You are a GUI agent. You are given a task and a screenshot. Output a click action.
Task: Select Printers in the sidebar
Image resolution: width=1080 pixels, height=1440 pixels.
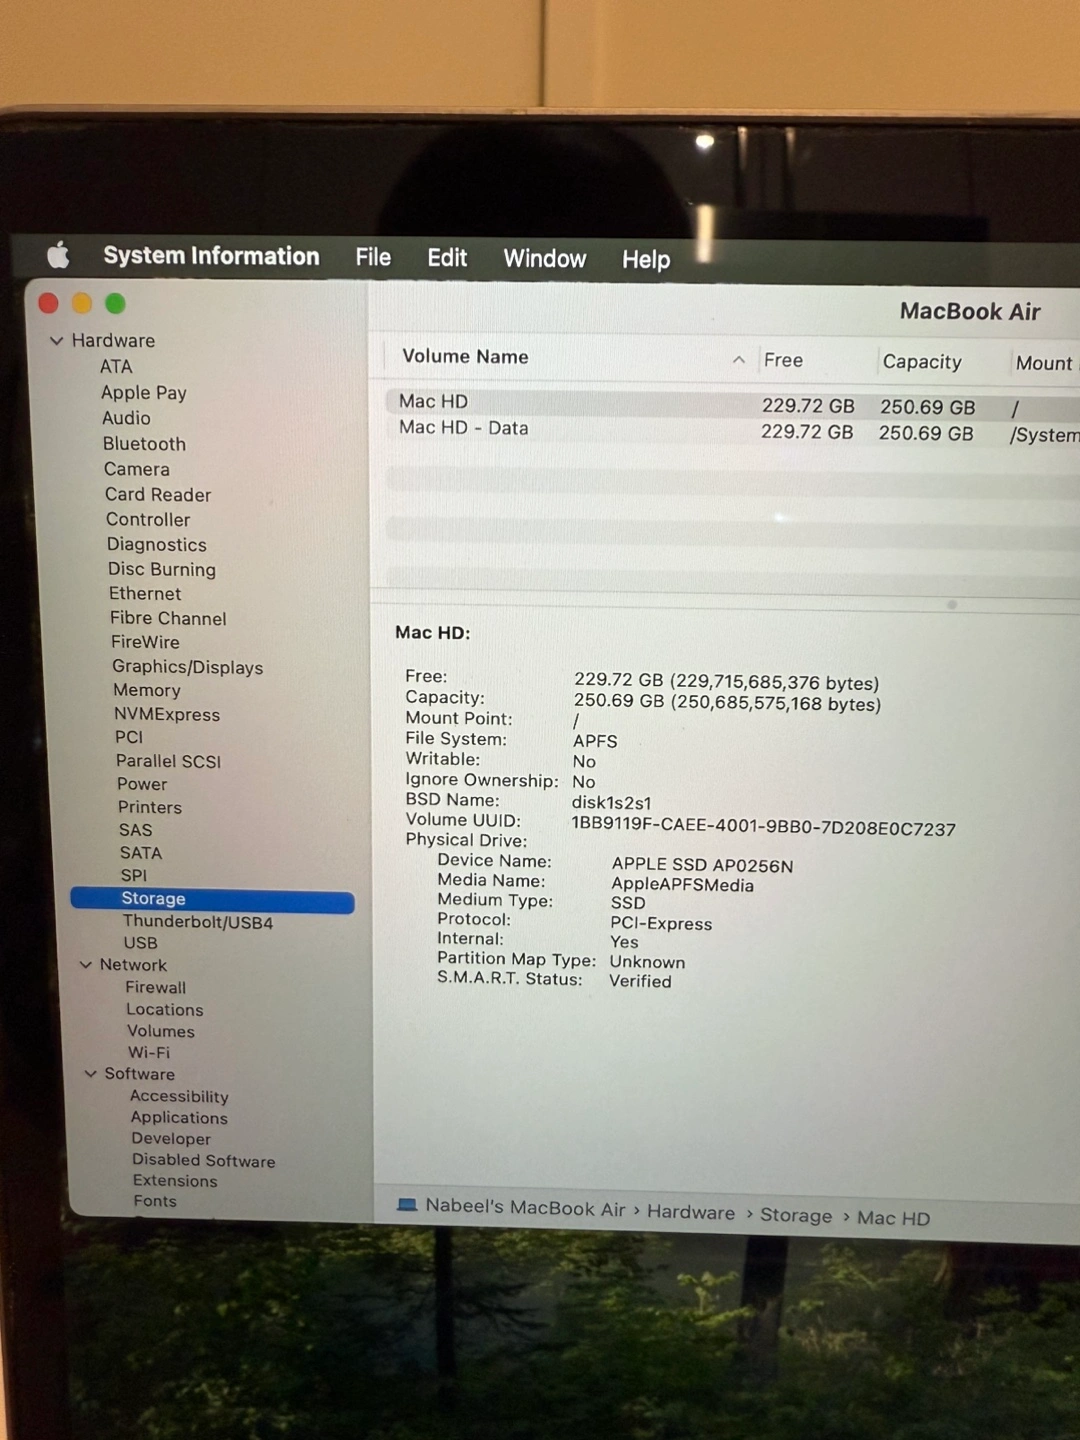pyautogui.click(x=150, y=807)
